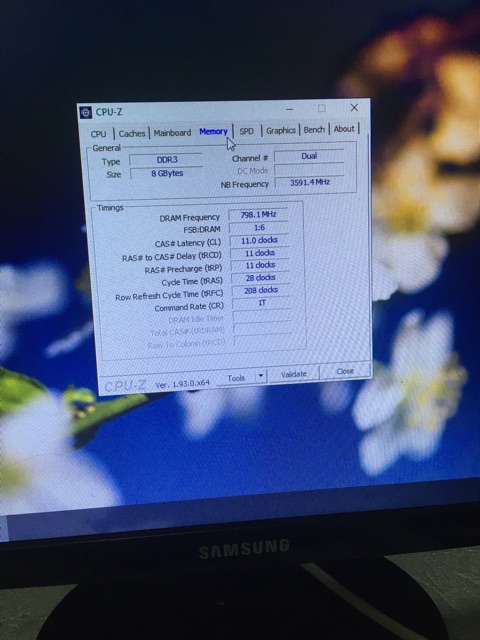Click the memory Type DDR3 field

point(167,160)
